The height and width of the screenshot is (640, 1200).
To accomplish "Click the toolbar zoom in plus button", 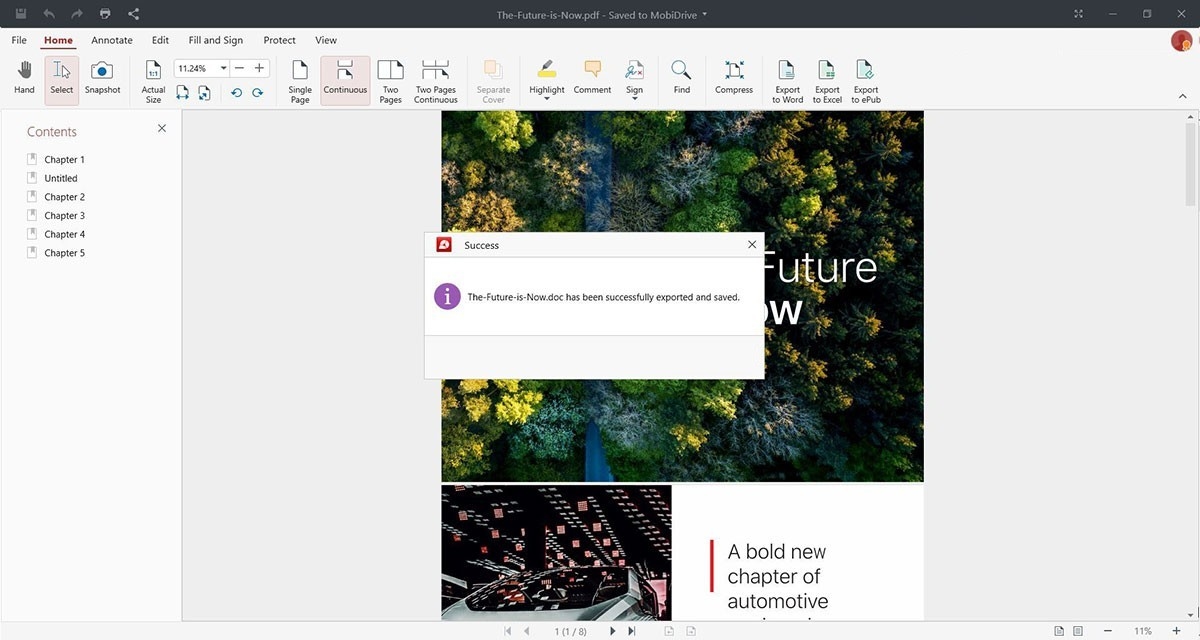I will pyautogui.click(x=259, y=68).
